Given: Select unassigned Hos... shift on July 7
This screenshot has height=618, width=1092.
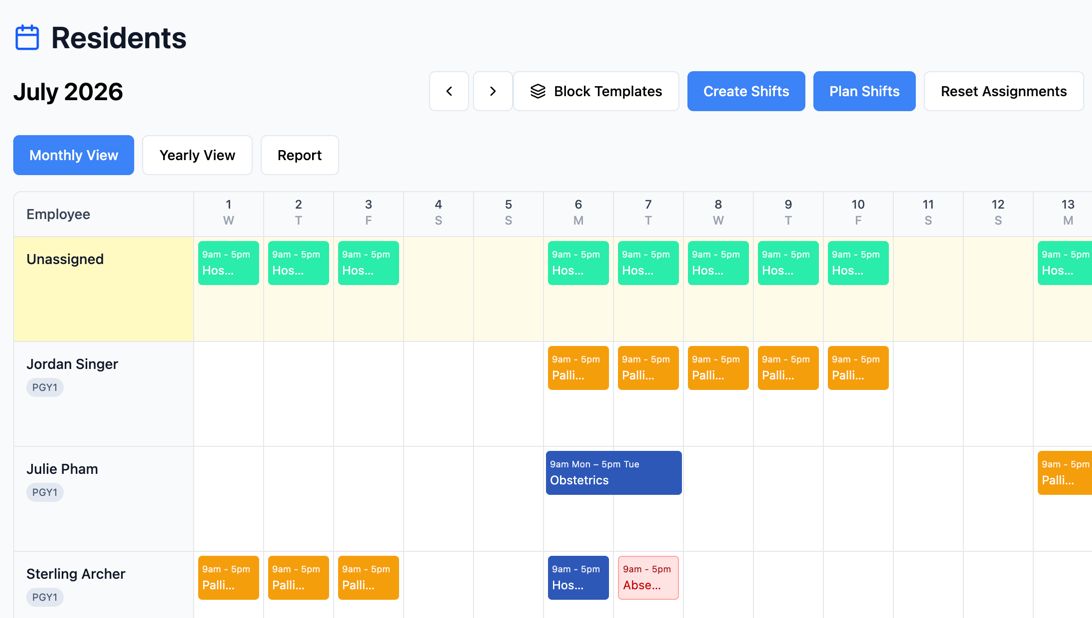Looking at the screenshot, I should [x=648, y=263].
